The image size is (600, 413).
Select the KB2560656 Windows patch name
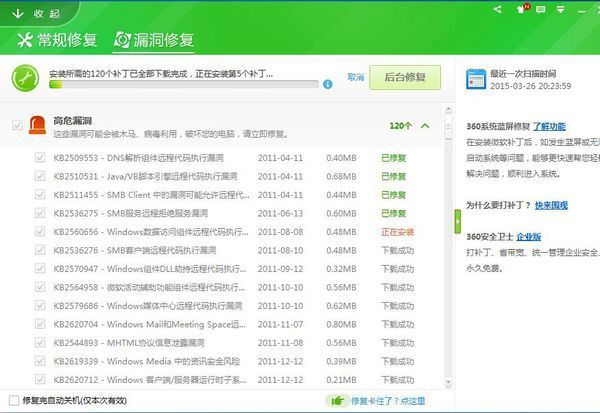pyautogui.click(x=151, y=232)
